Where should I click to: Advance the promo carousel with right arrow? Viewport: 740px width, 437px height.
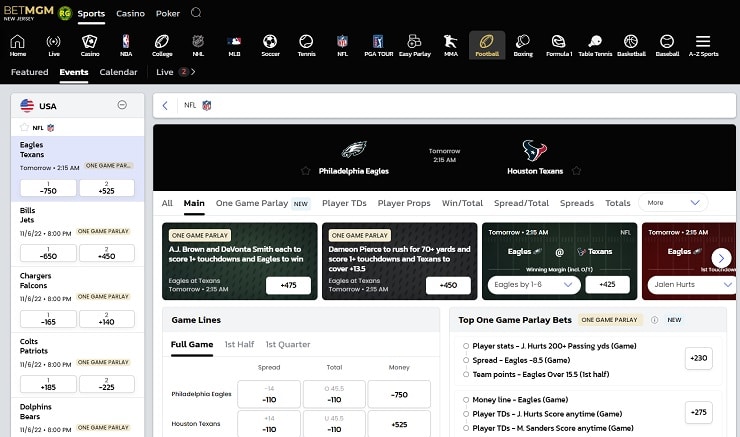pyautogui.click(x=721, y=258)
